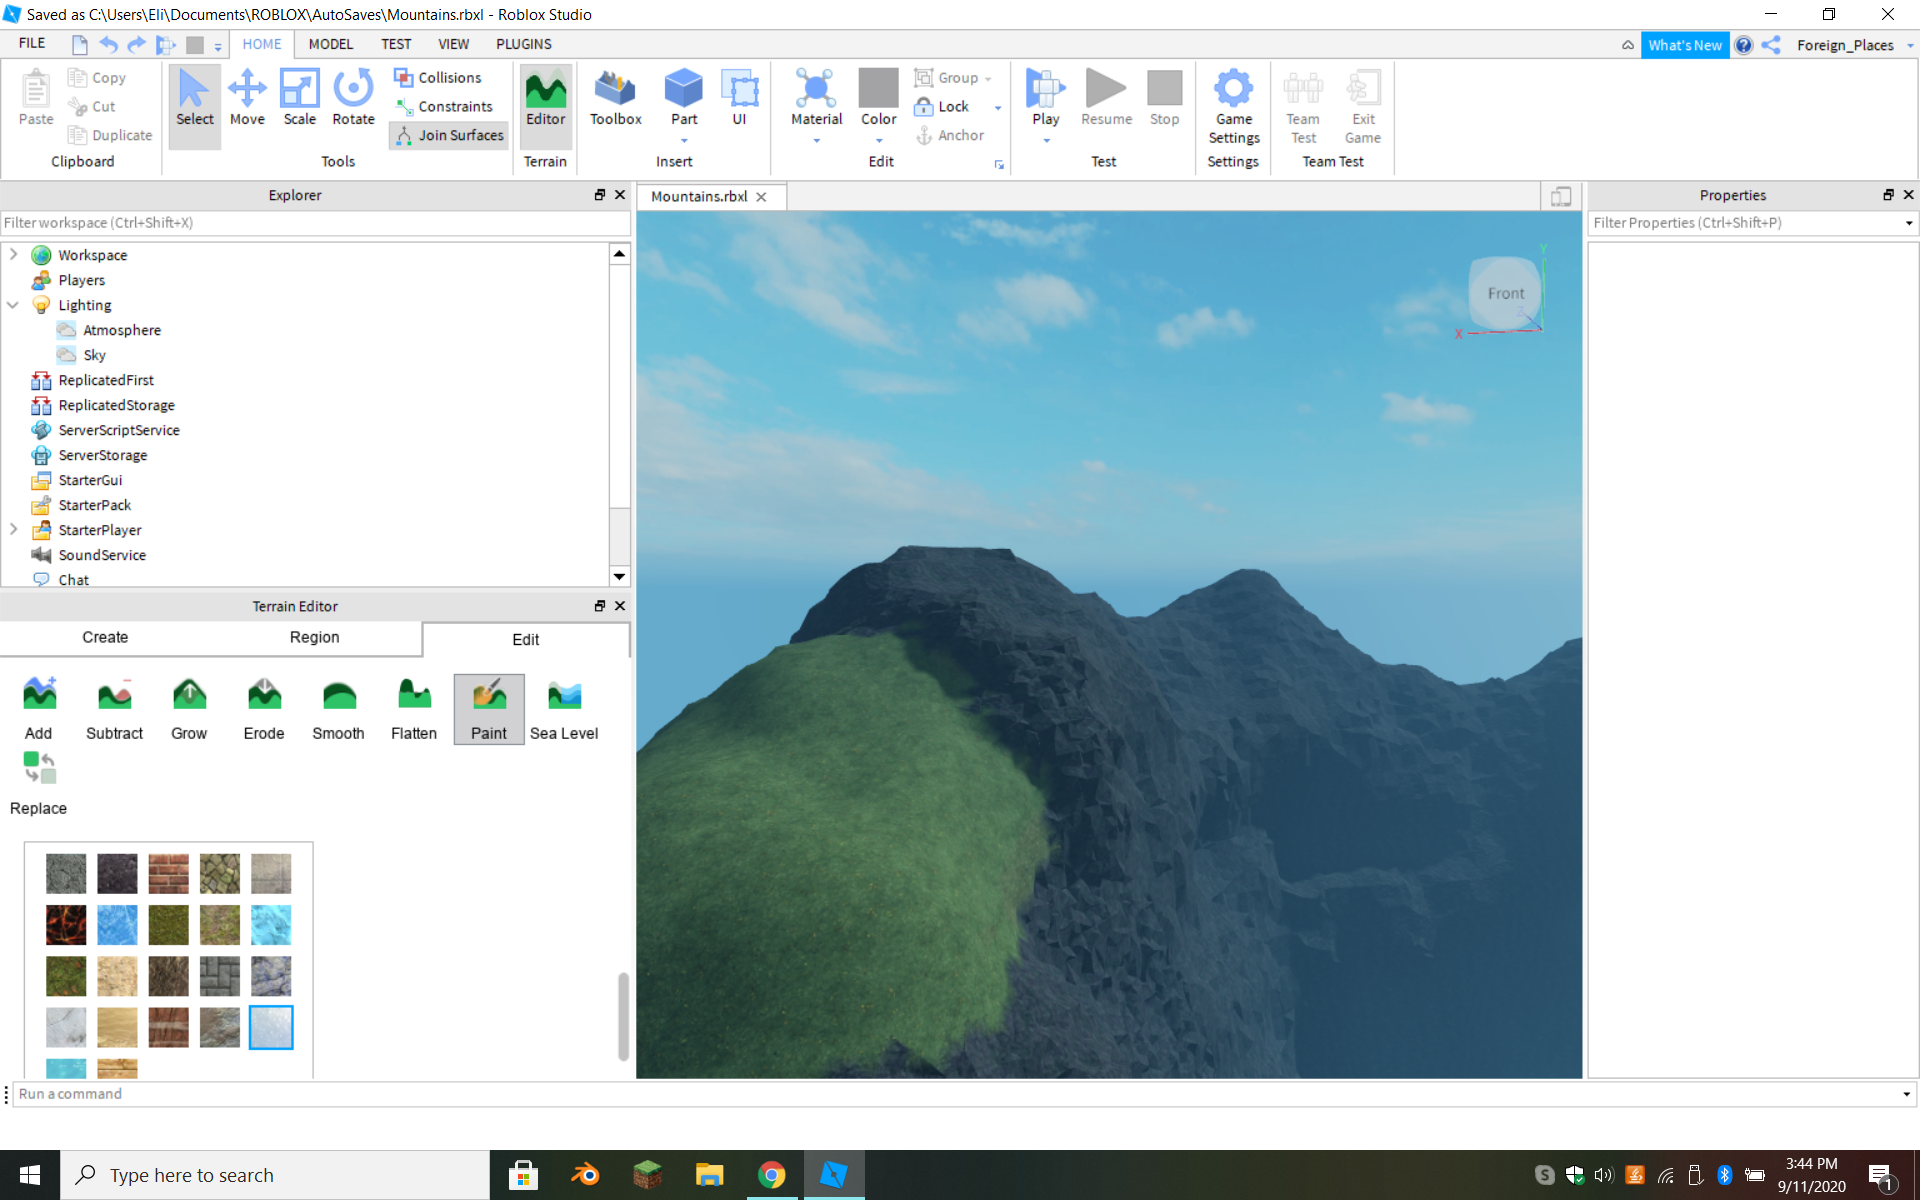Click the What's New button
Viewport: 1920px width, 1200px height.
pyautogui.click(x=1685, y=45)
